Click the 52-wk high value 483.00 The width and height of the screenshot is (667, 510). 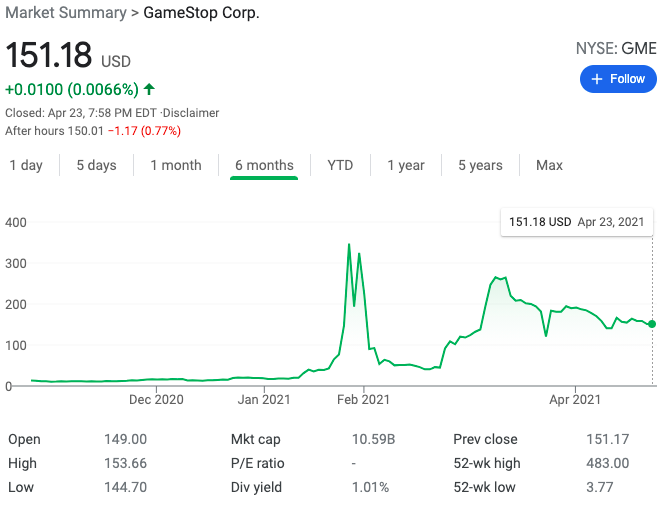(x=607, y=463)
